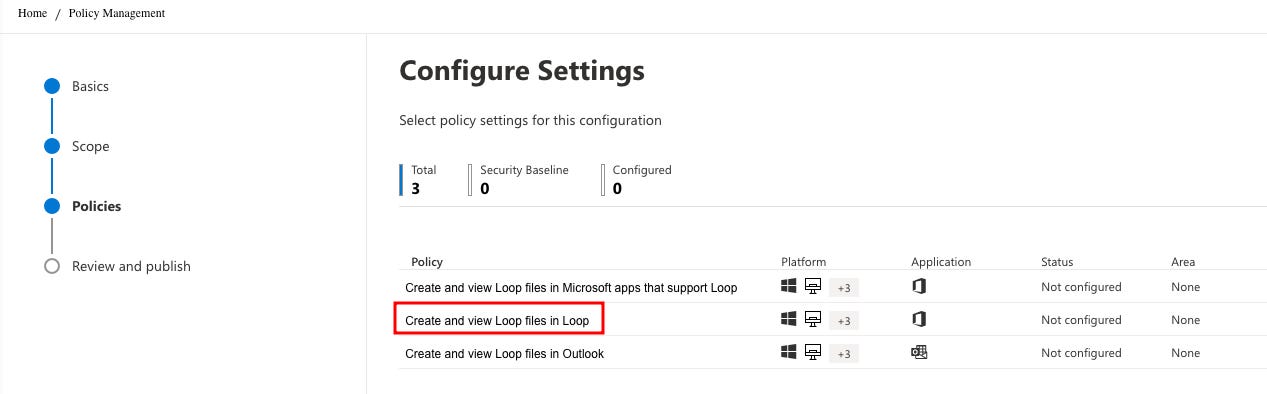Expand +3 platforms in Outlook row
The height and width of the screenshot is (394, 1267).
pyautogui.click(x=844, y=354)
